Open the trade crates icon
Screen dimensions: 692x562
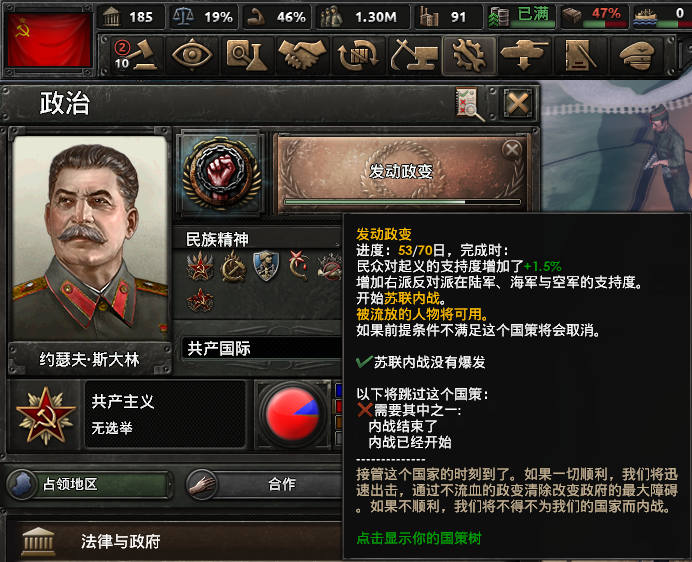(x=358, y=55)
